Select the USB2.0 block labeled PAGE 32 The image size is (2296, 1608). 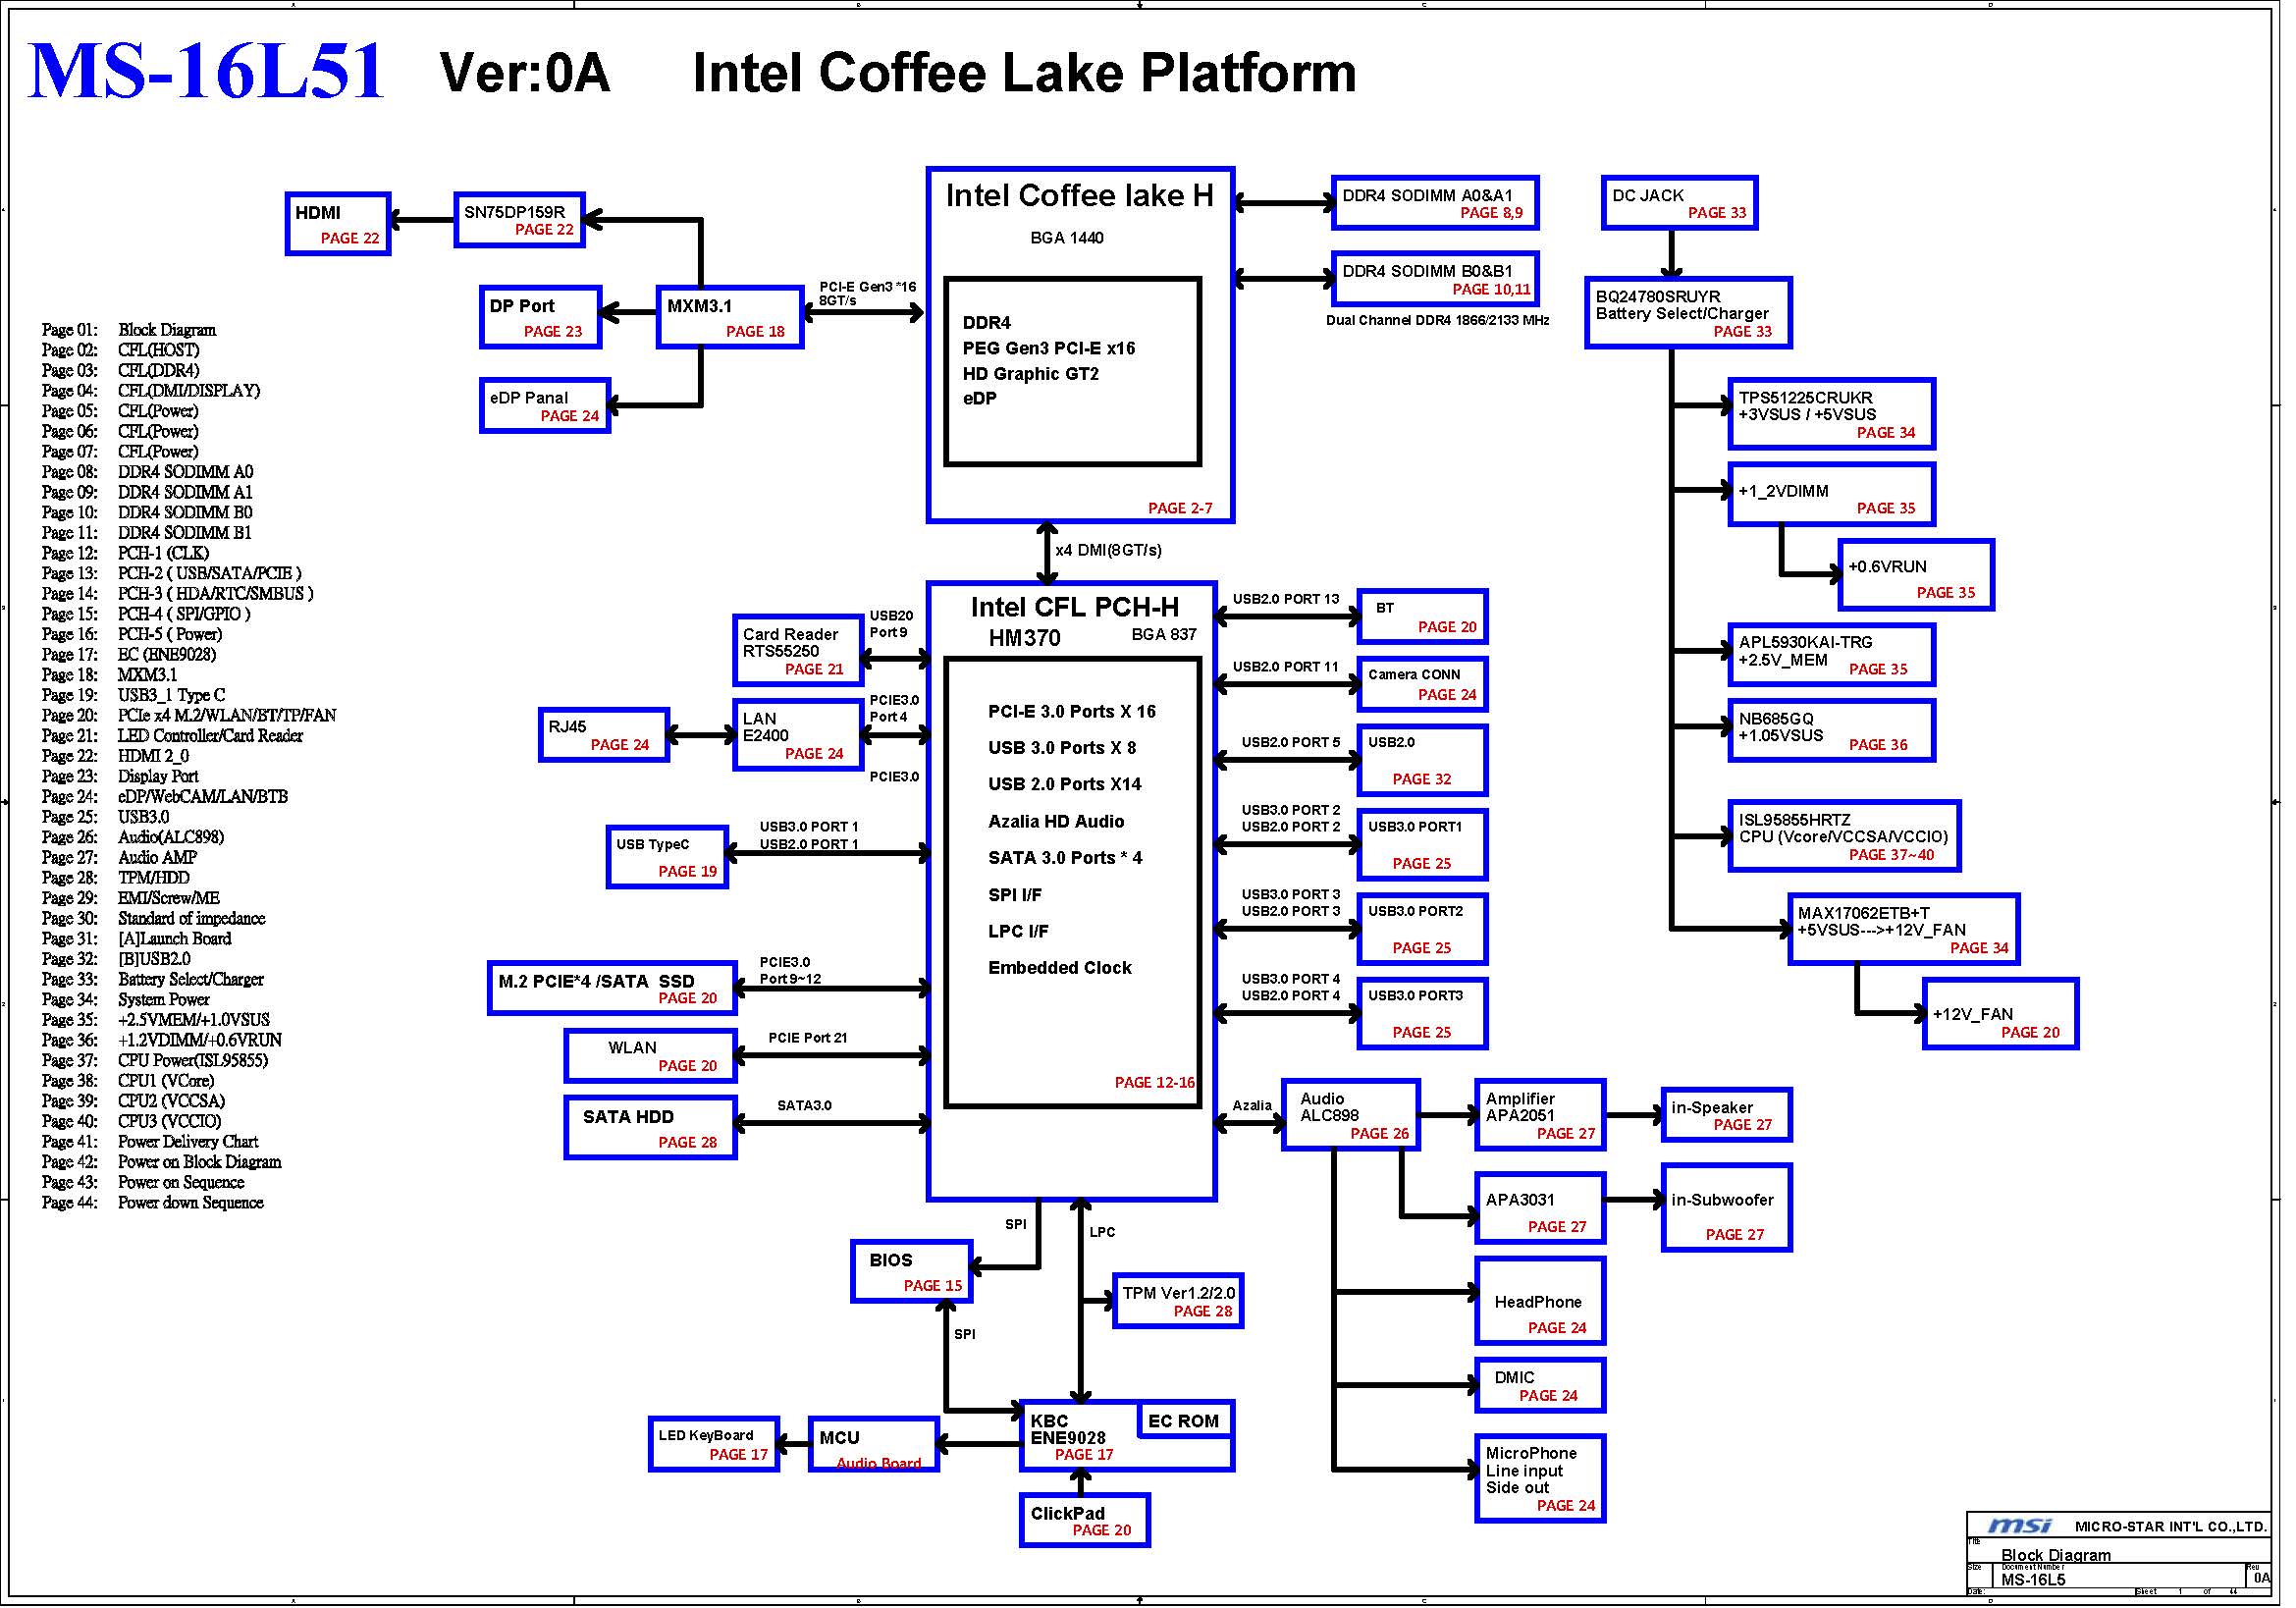tap(1422, 761)
